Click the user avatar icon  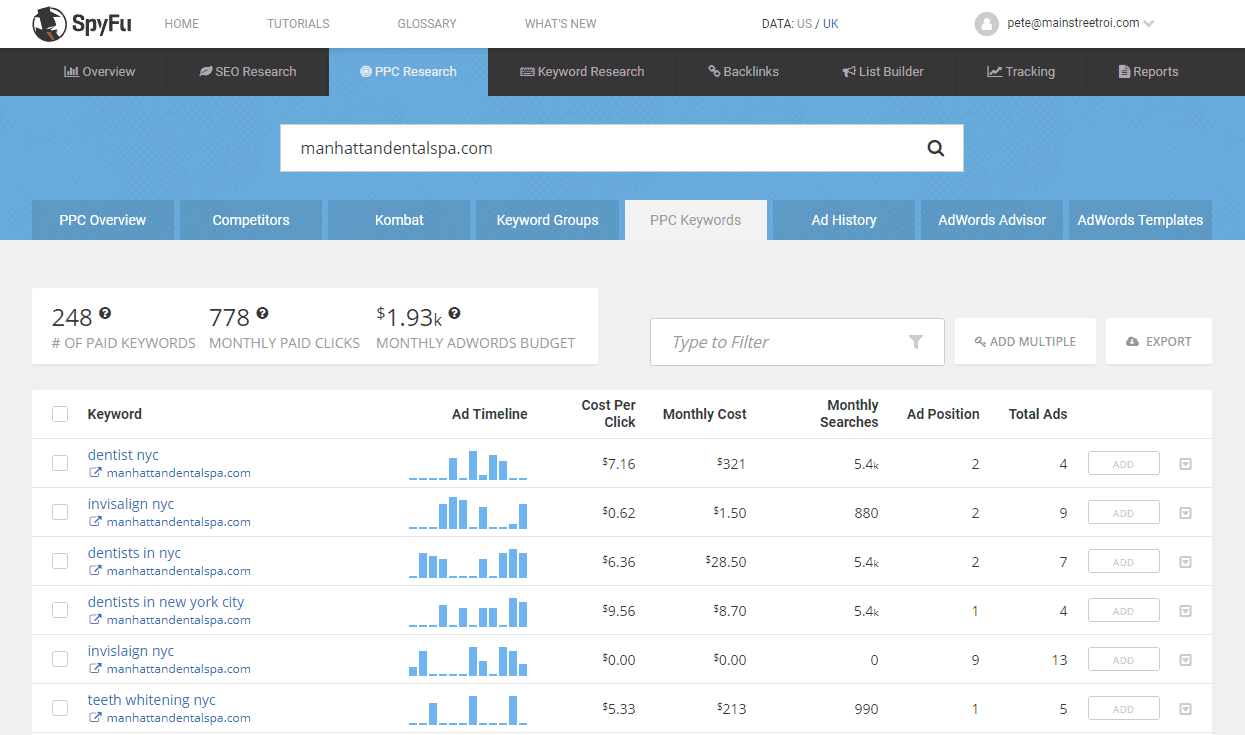[987, 23]
